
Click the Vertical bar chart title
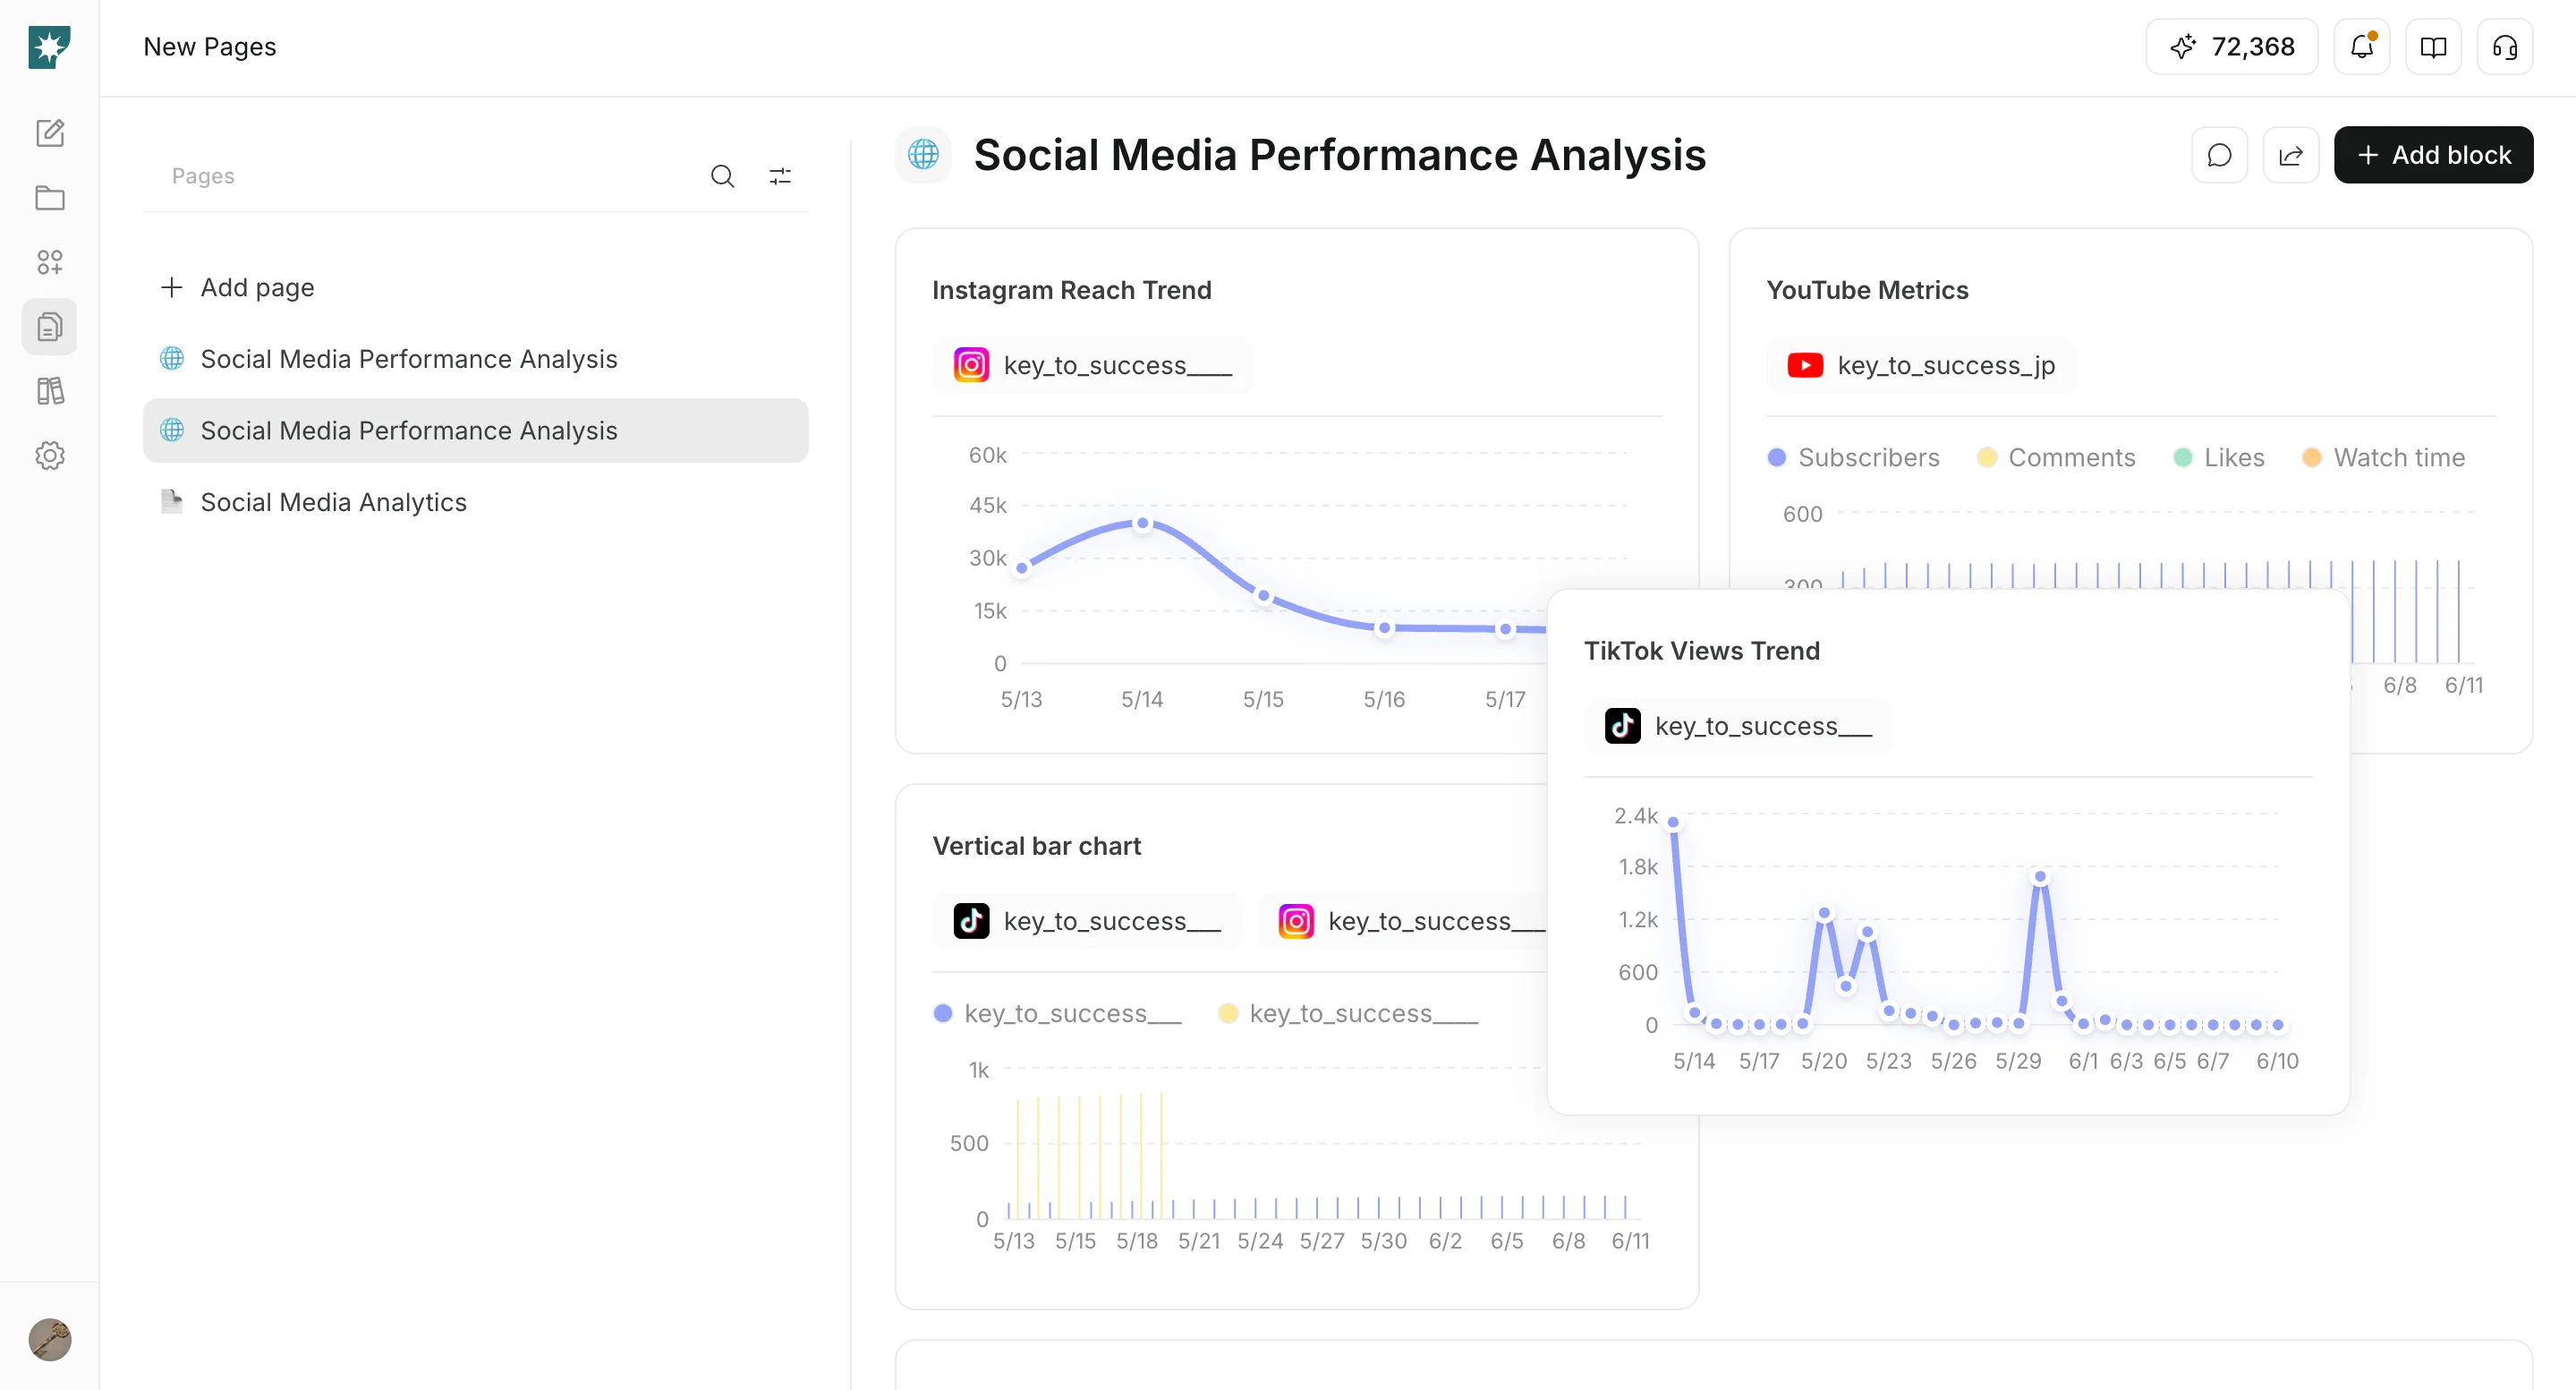[x=1037, y=847]
